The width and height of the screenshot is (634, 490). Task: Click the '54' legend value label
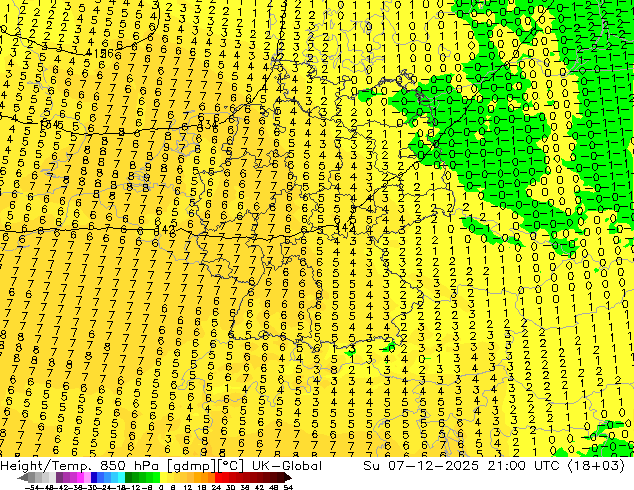tap(288, 487)
